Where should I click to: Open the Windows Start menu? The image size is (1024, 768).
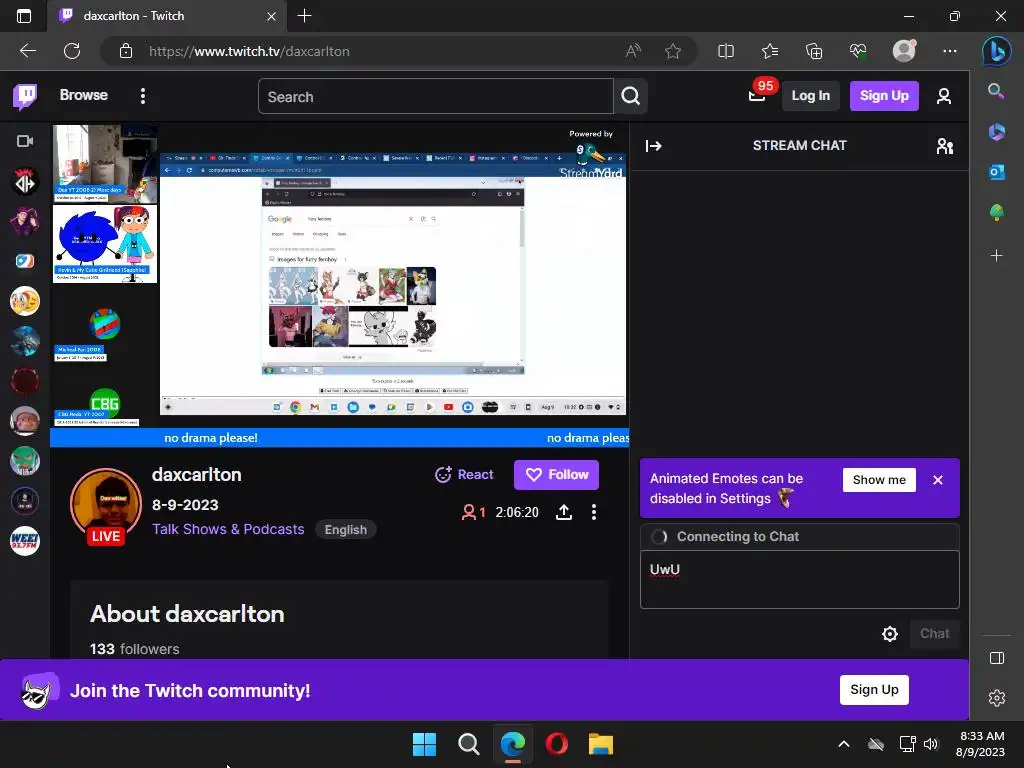tap(424, 744)
